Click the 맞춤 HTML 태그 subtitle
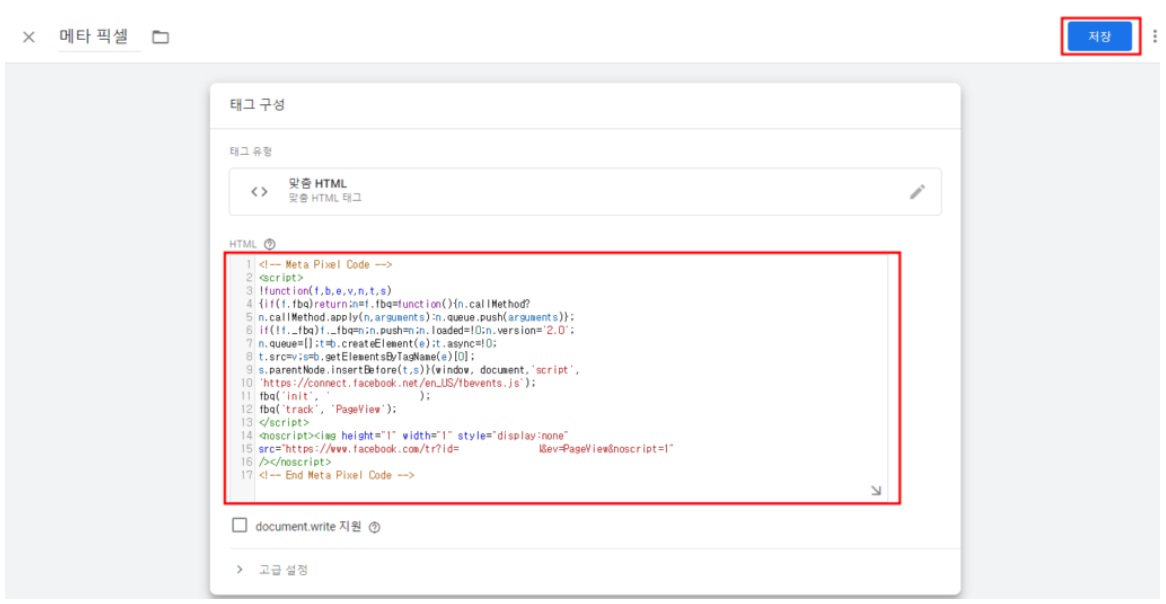This screenshot has width=1166, height=604. 325,199
